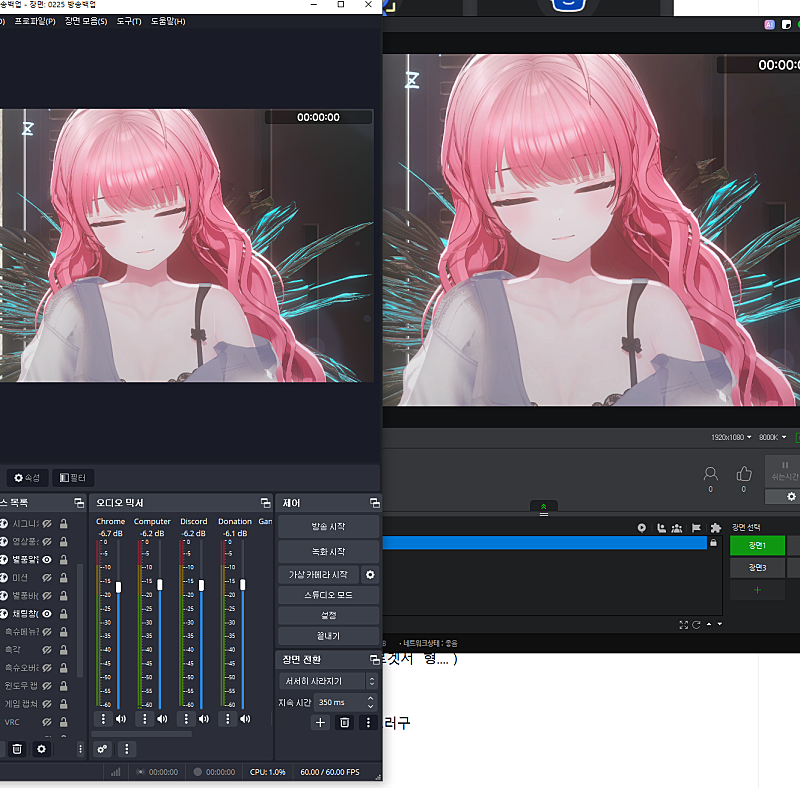This screenshot has width=800, height=788.
Task: Show the hidden VRC source
Action: 47,722
